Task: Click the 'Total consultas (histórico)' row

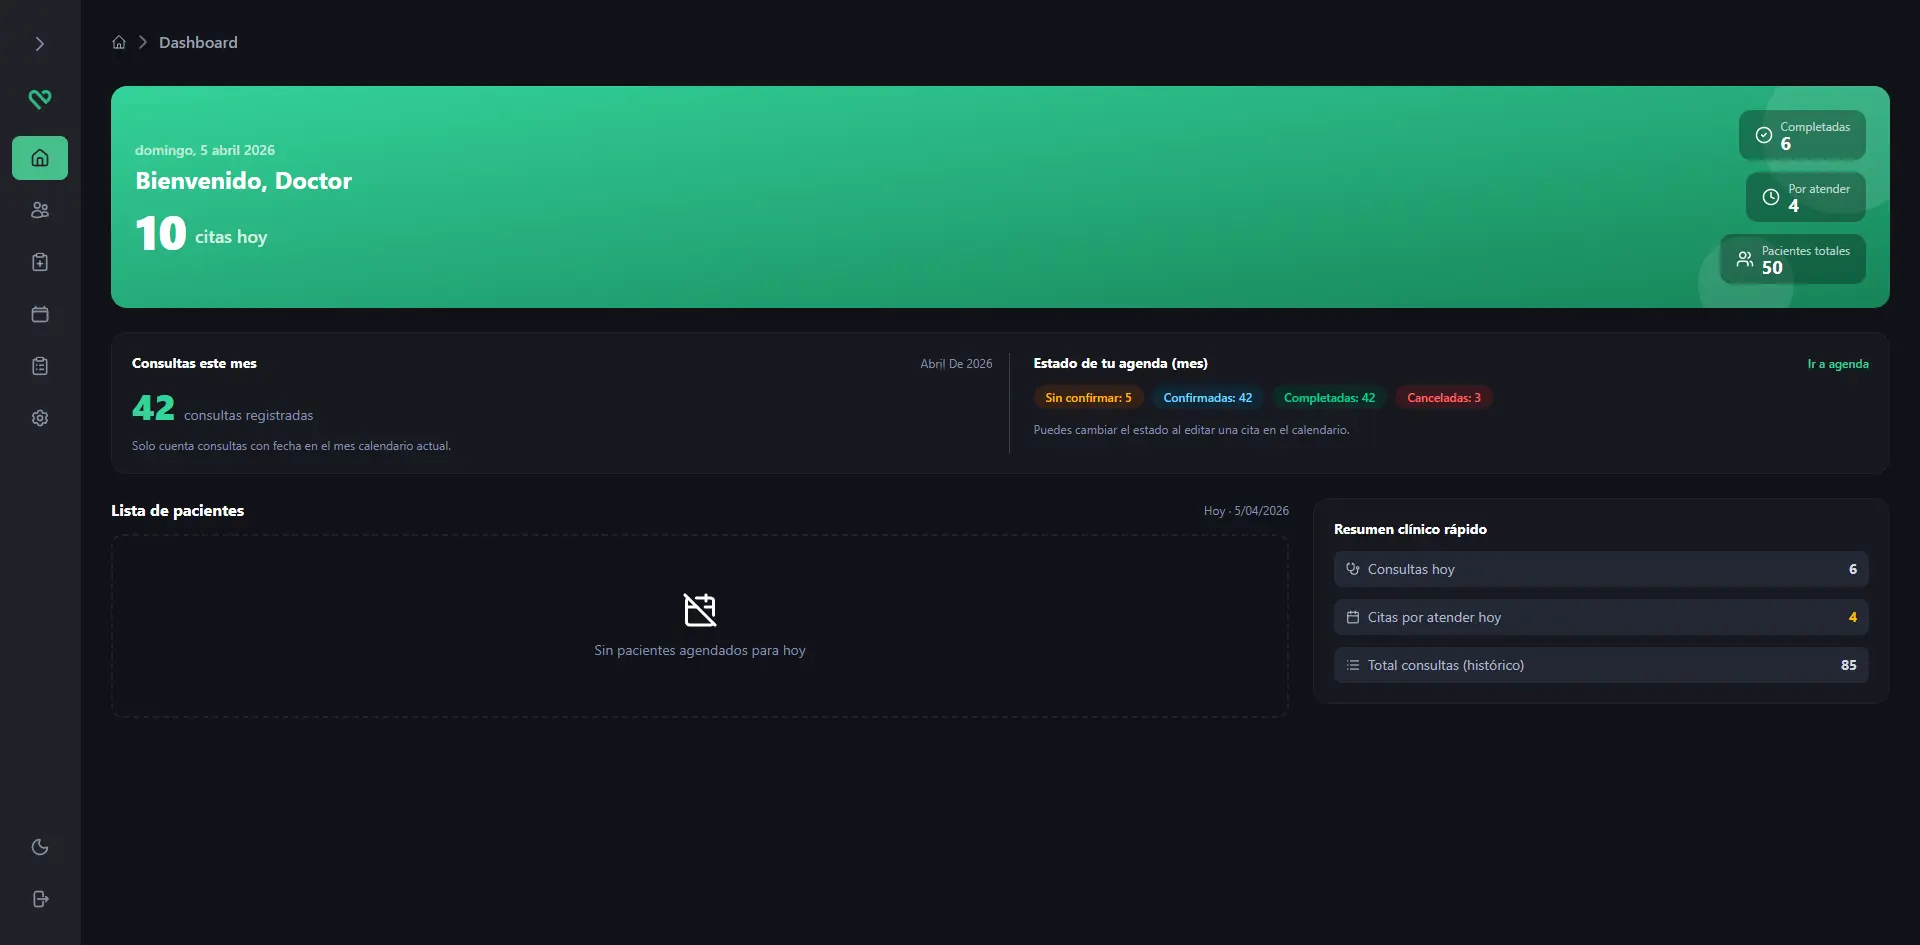Action: 1601,665
